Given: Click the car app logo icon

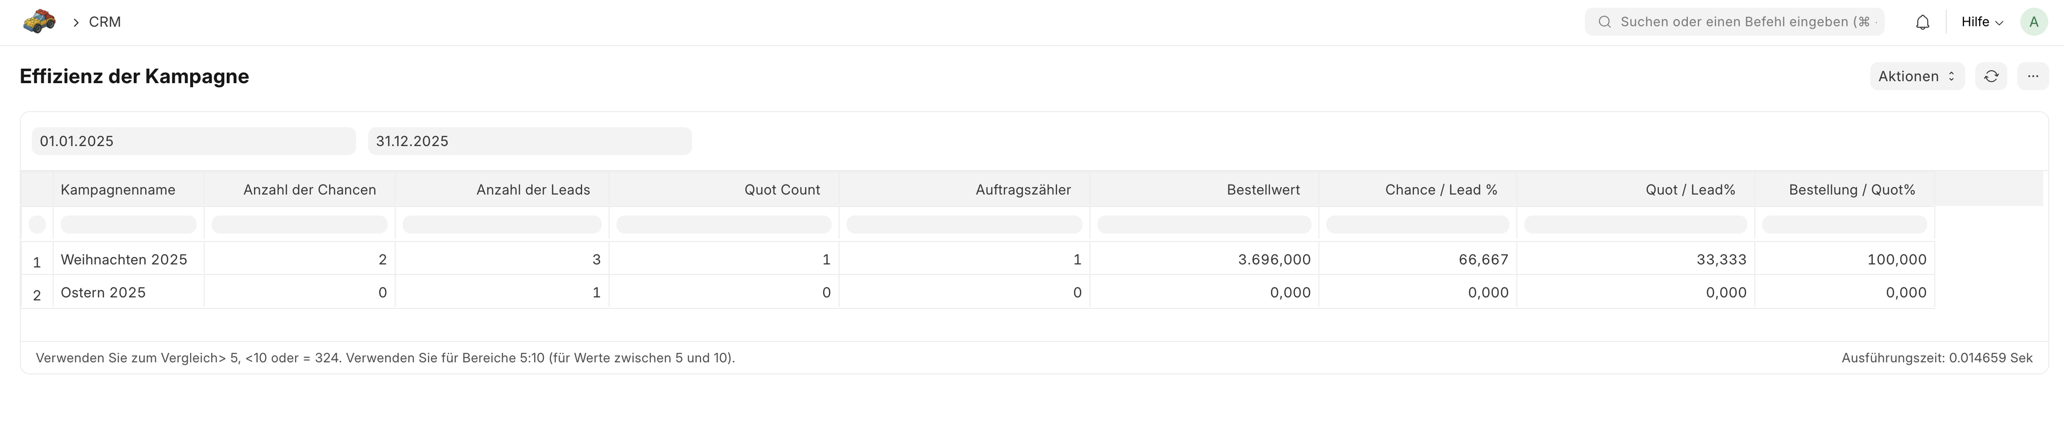Looking at the screenshot, I should (x=39, y=21).
